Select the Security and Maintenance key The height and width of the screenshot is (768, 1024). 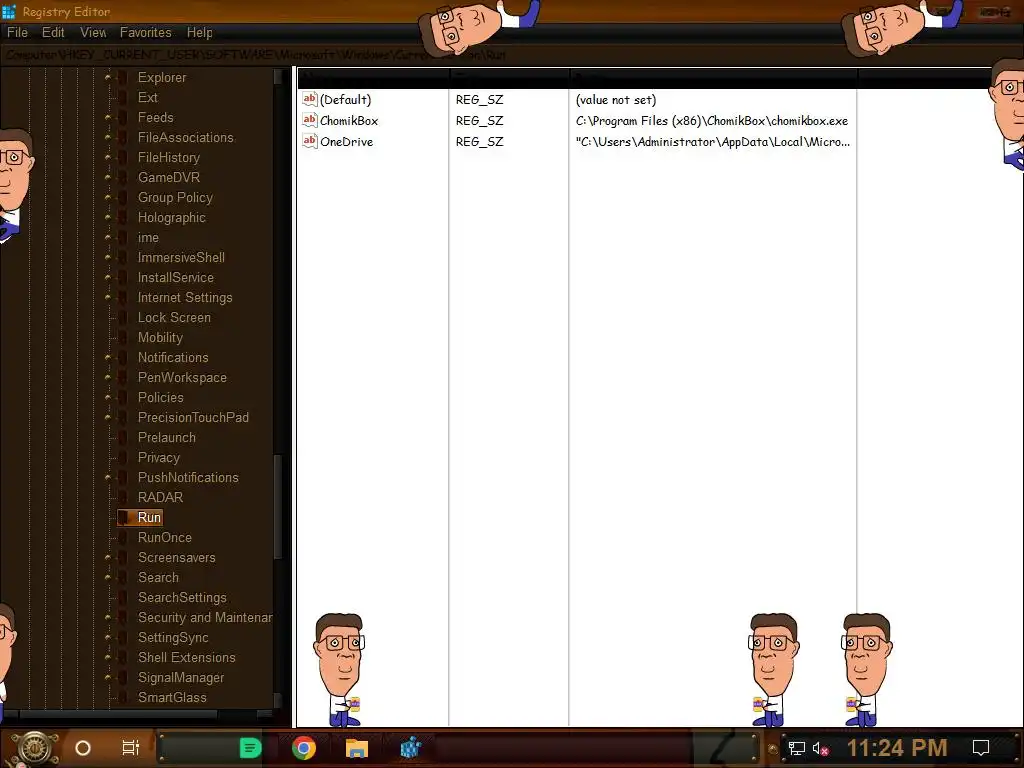tap(204, 617)
